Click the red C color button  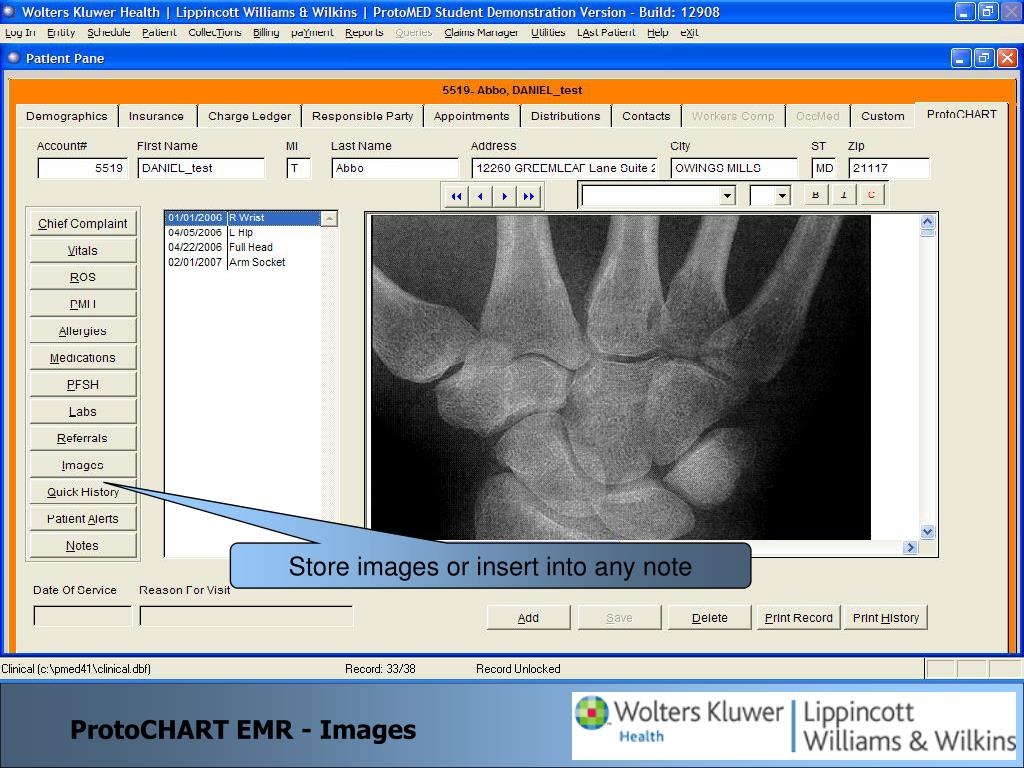[x=871, y=195]
